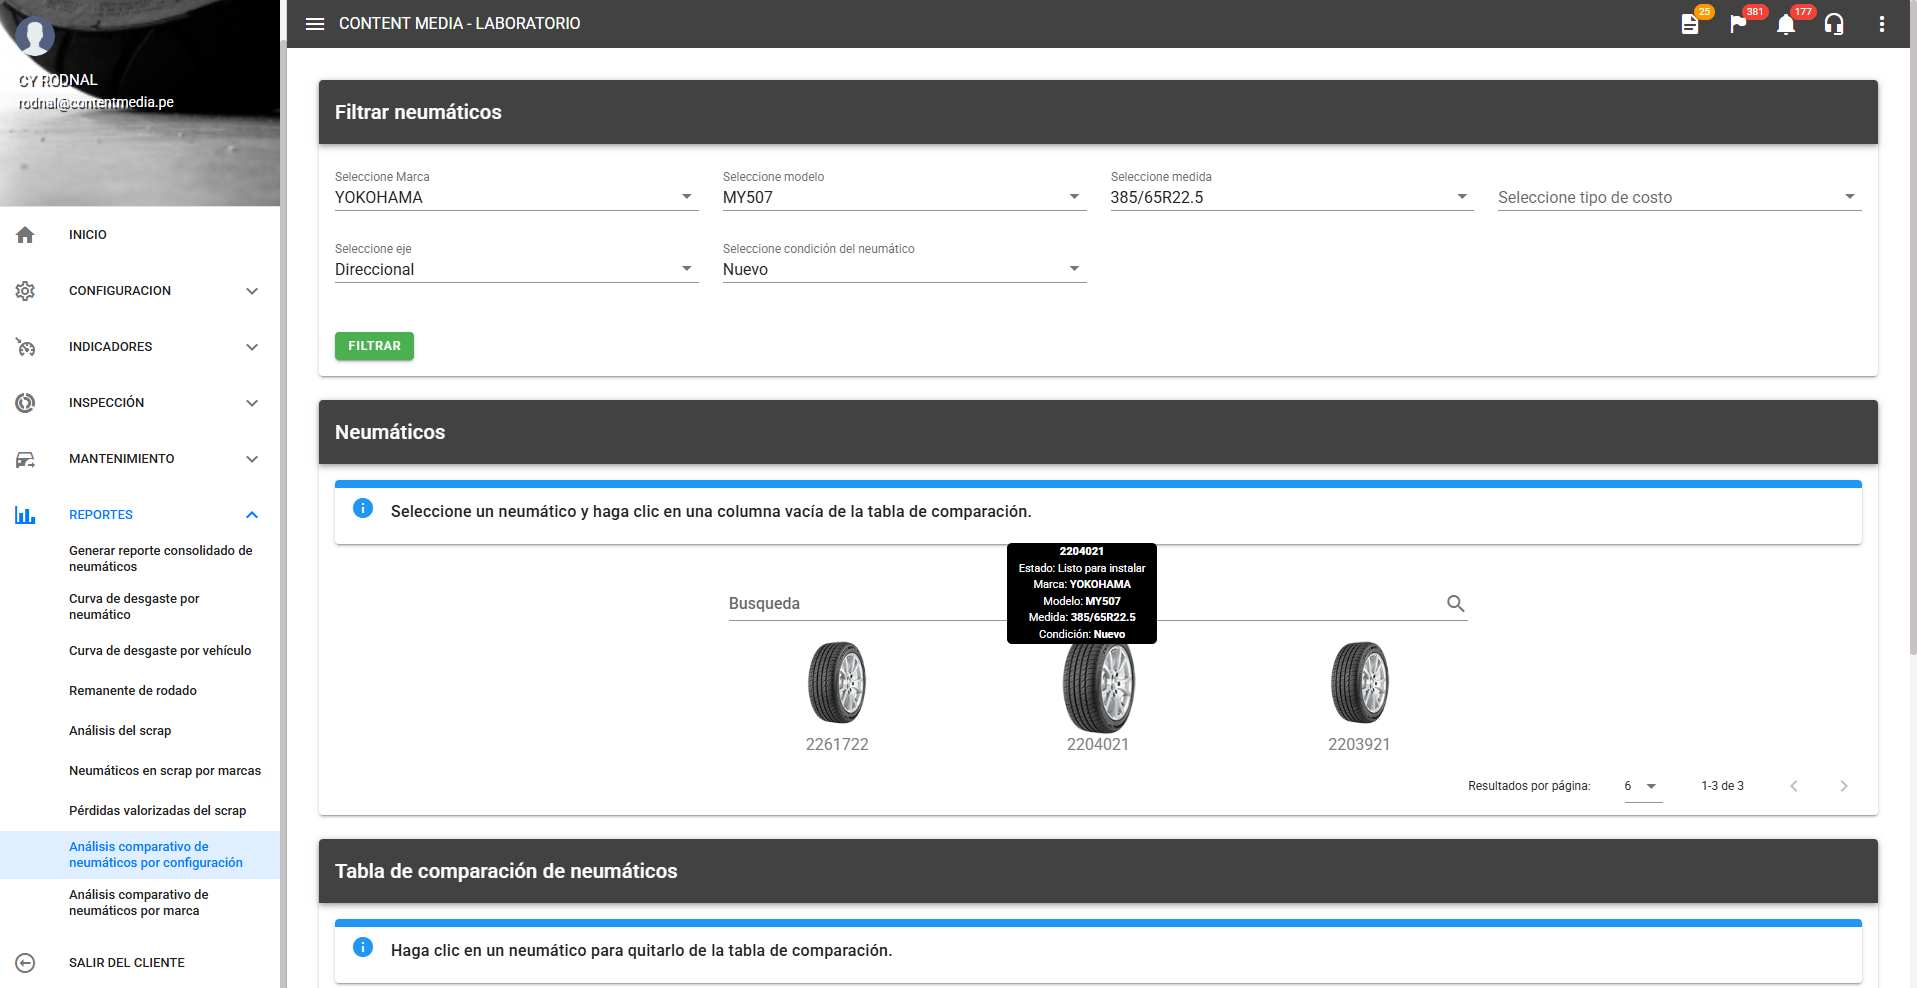1917x988 pixels.
Task: Open the flag alerts icon in header
Action: tap(1738, 24)
